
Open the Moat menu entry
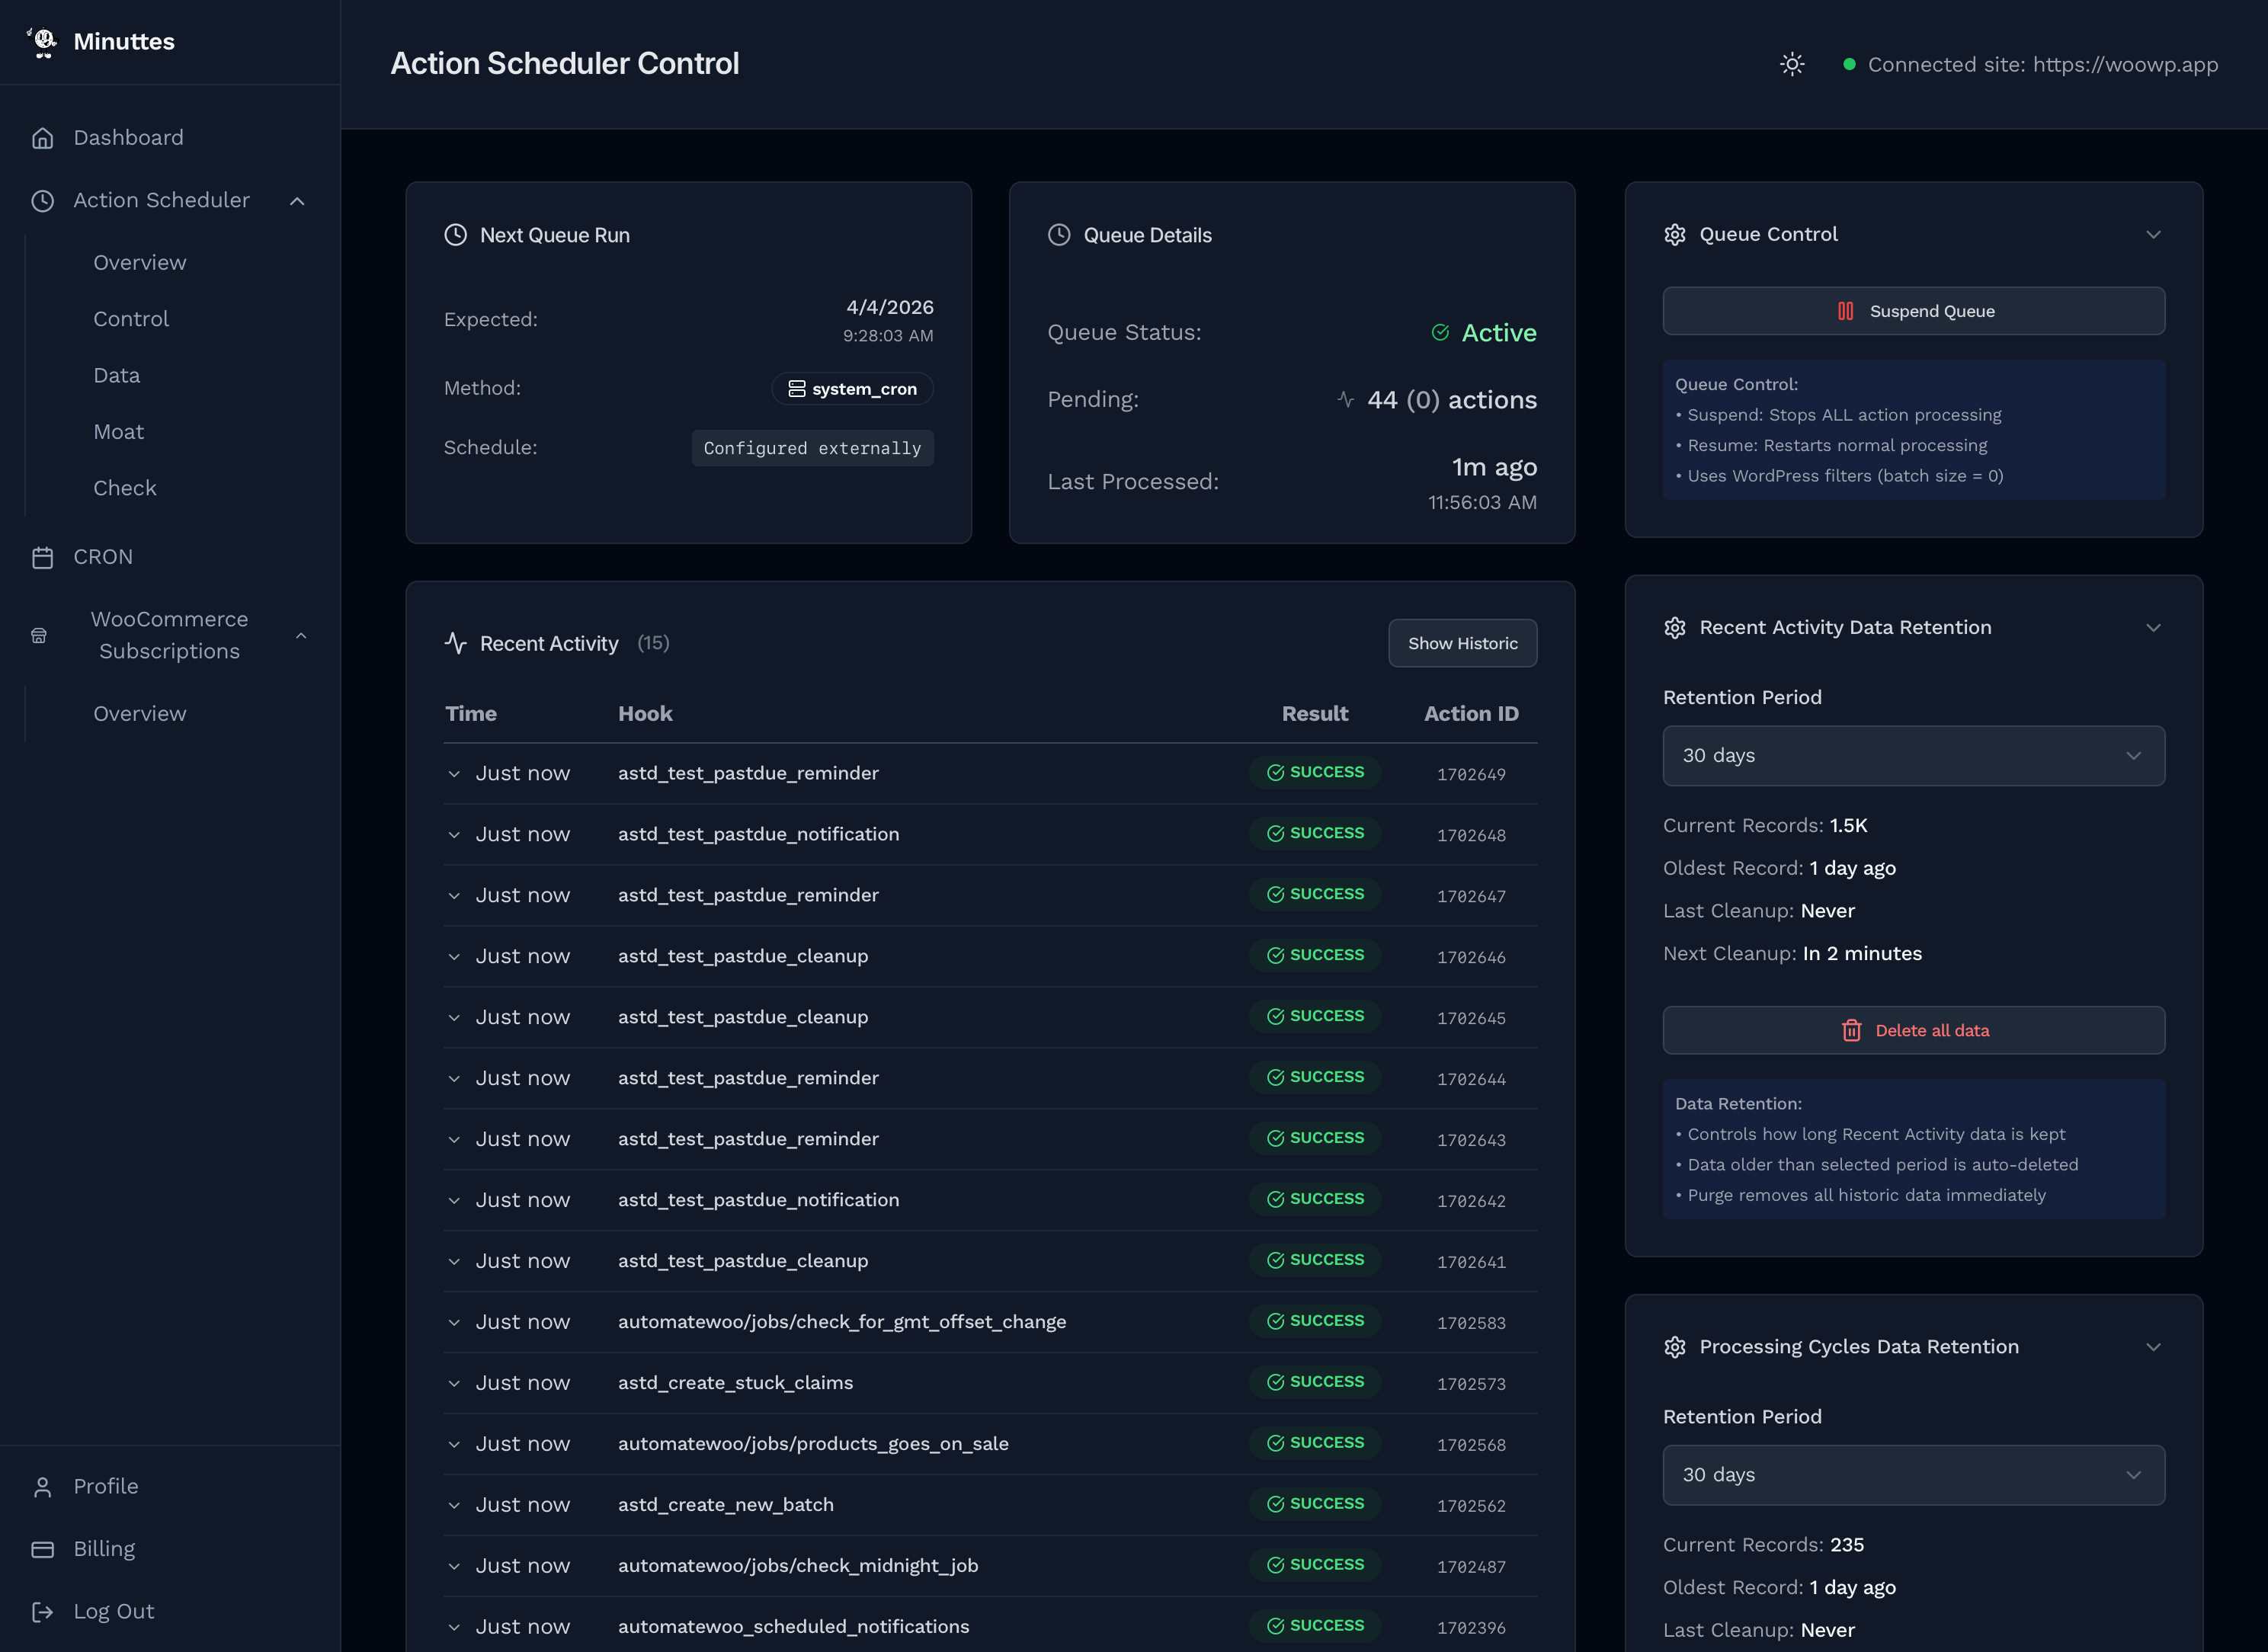[x=118, y=431]
